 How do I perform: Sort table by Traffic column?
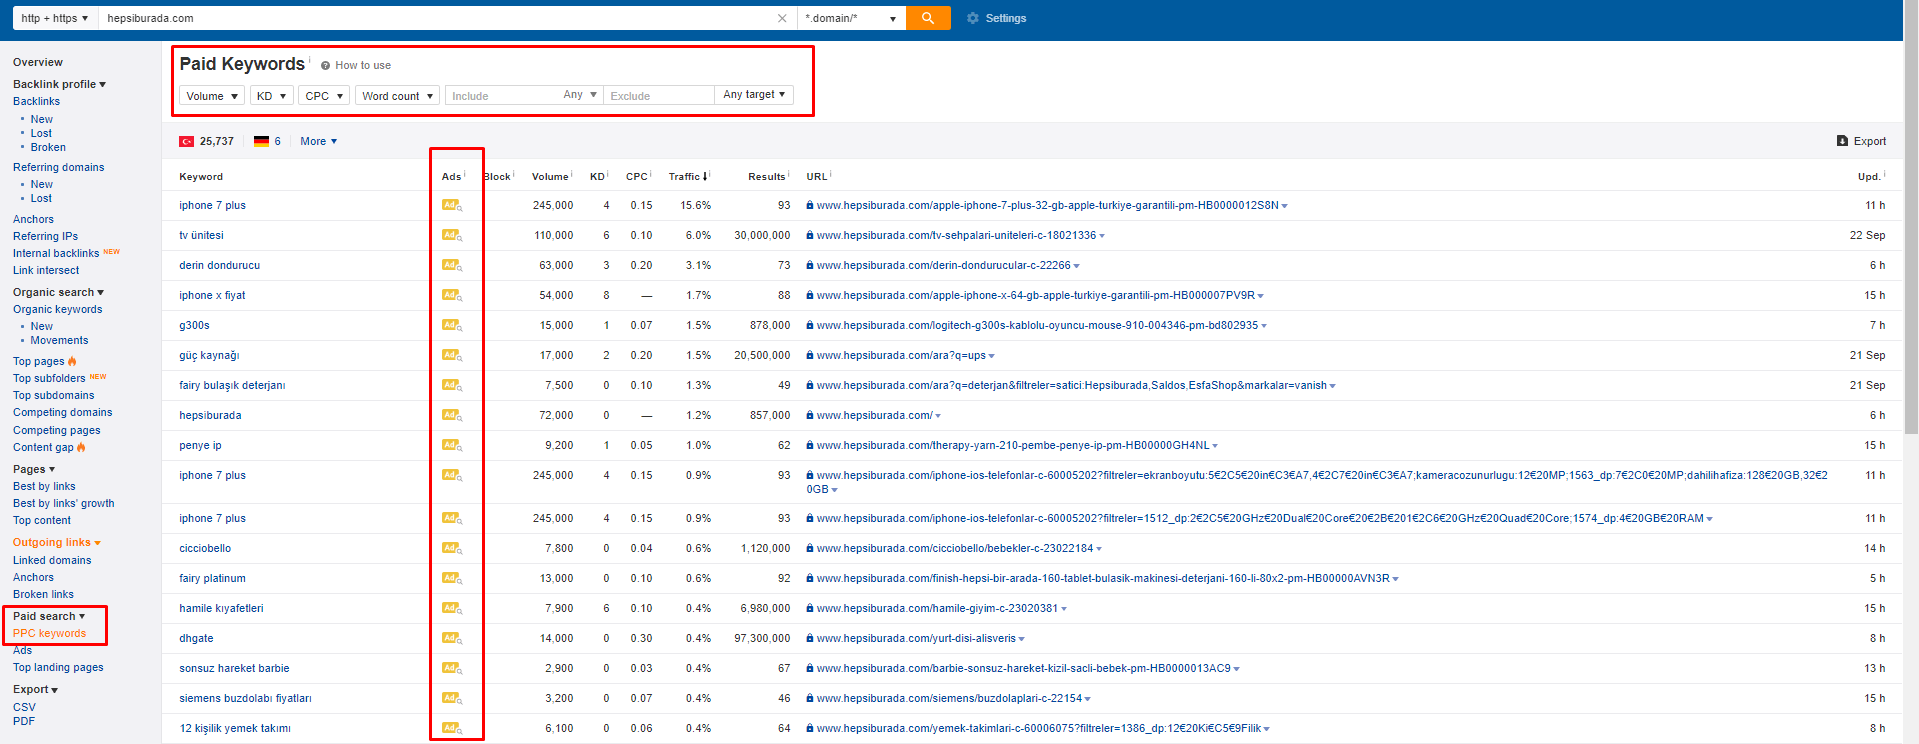coord(688,176)
